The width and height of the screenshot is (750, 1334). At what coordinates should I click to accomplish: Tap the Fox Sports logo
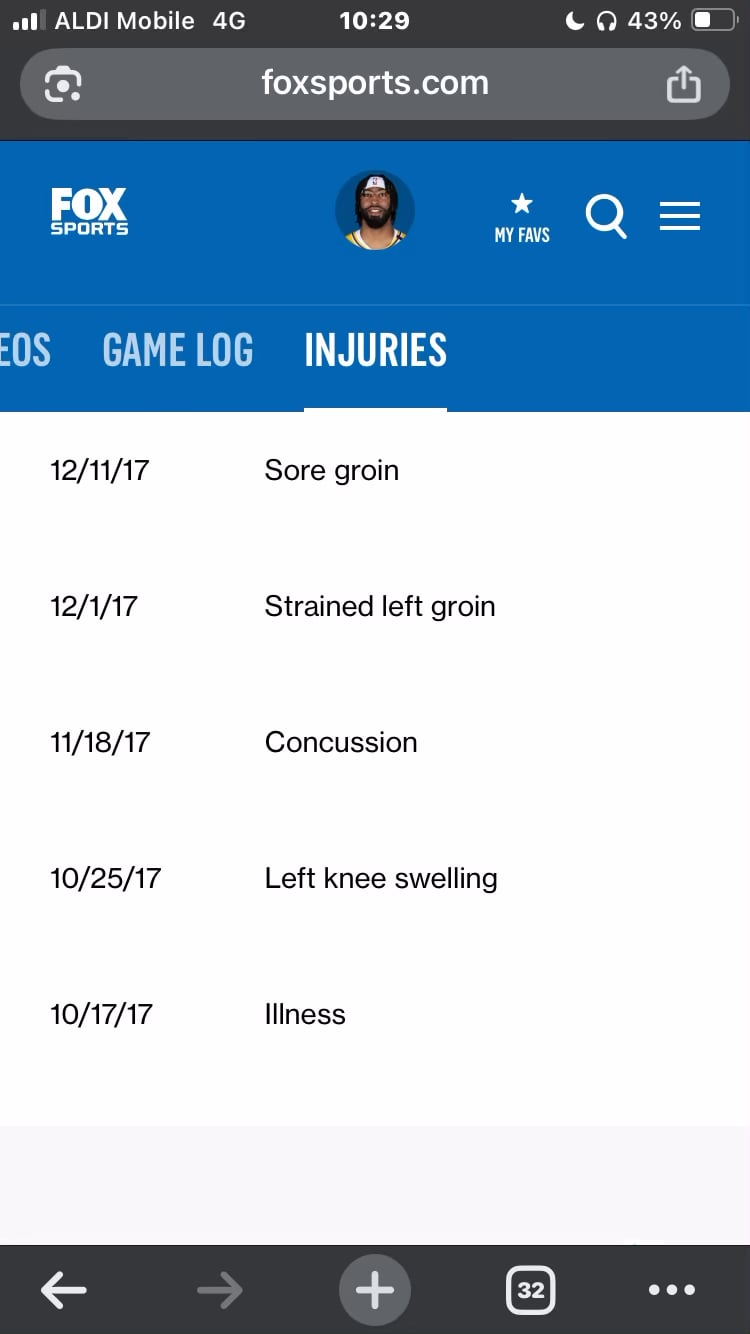(x=90, y=212)
